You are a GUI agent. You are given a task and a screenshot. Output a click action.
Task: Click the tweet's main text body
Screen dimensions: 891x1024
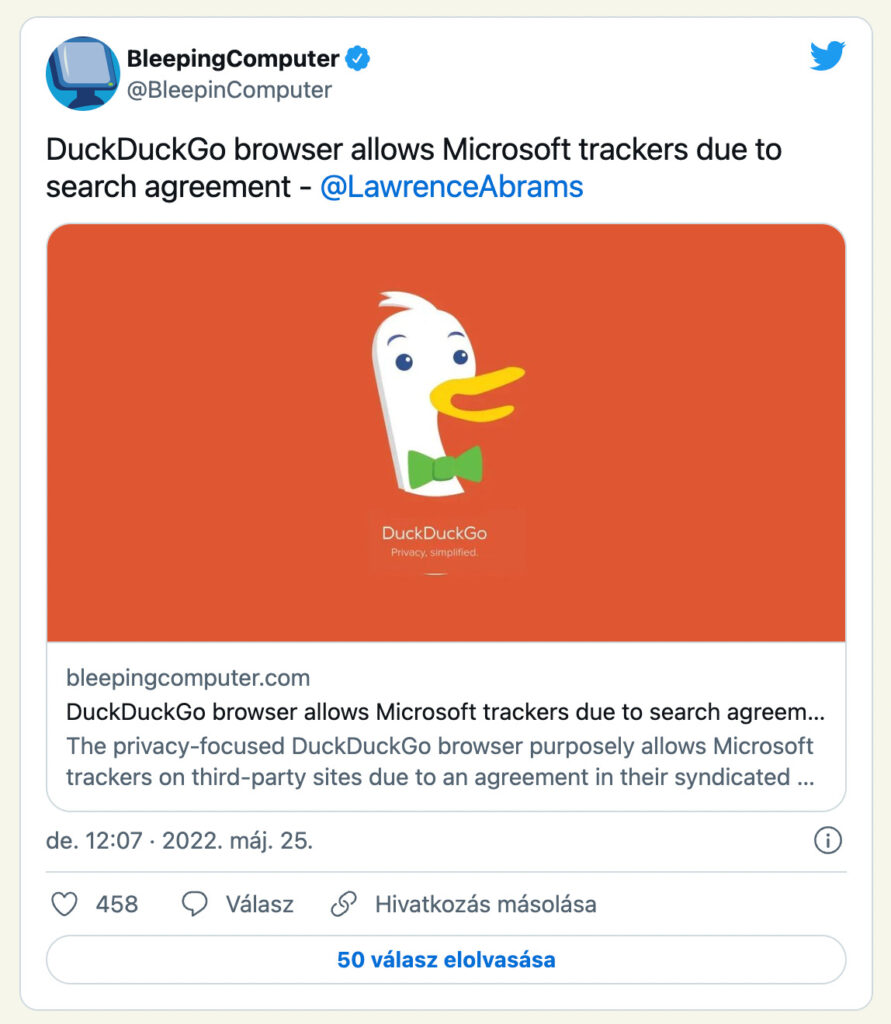coord(413,168)
